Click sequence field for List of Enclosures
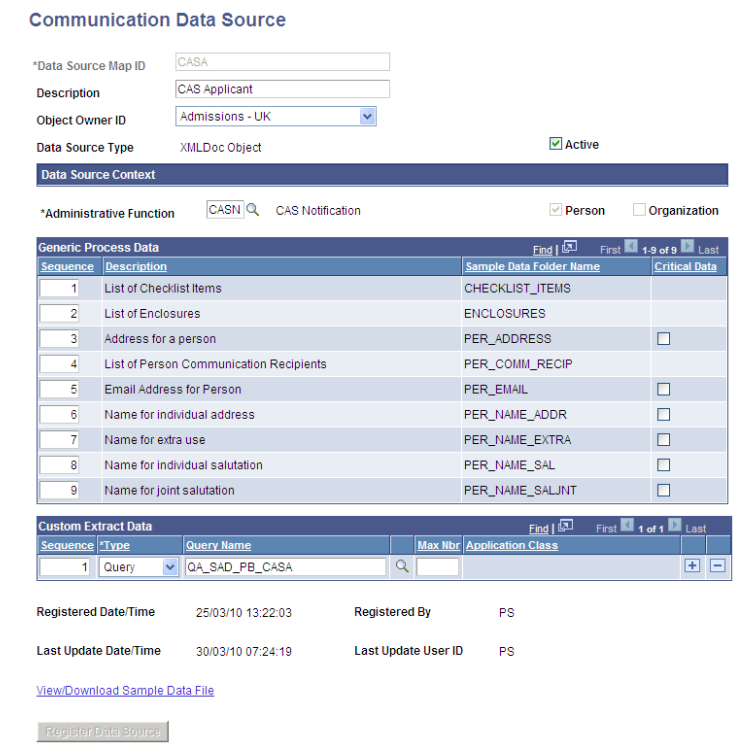The image size is (742, 745). (x=59, y=314)
